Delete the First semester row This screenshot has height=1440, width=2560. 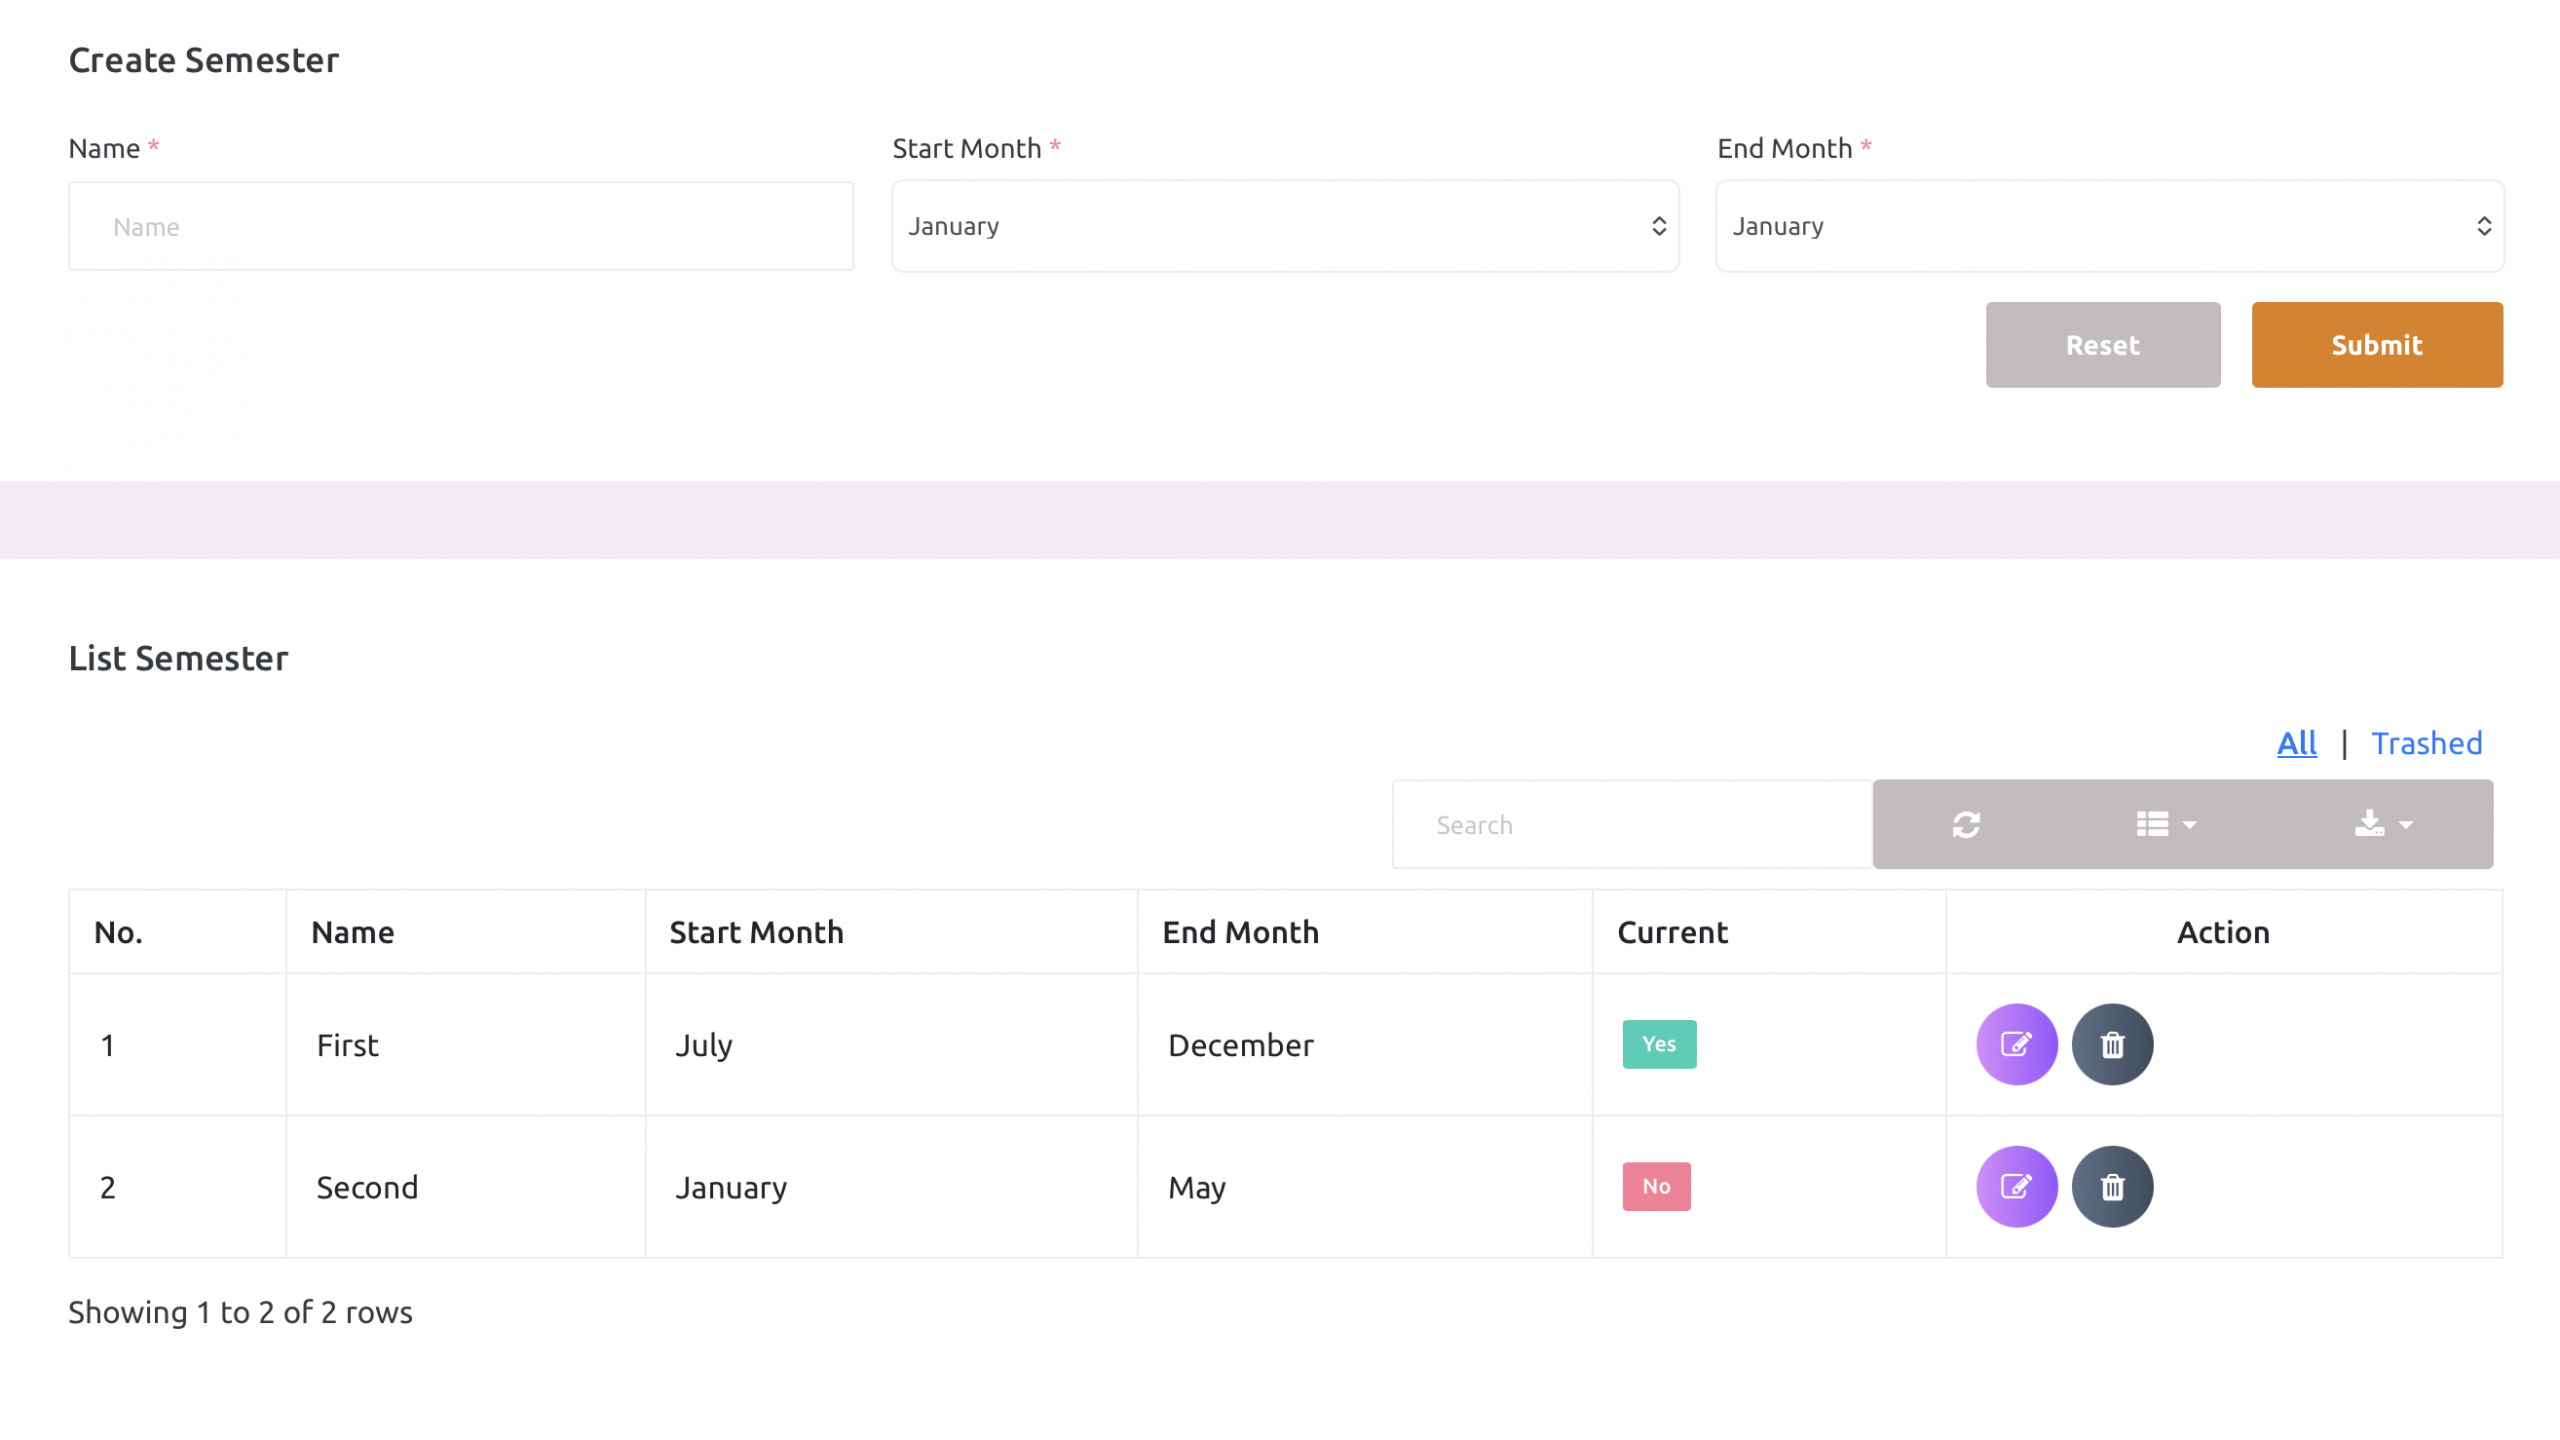click(2111, 1044)
